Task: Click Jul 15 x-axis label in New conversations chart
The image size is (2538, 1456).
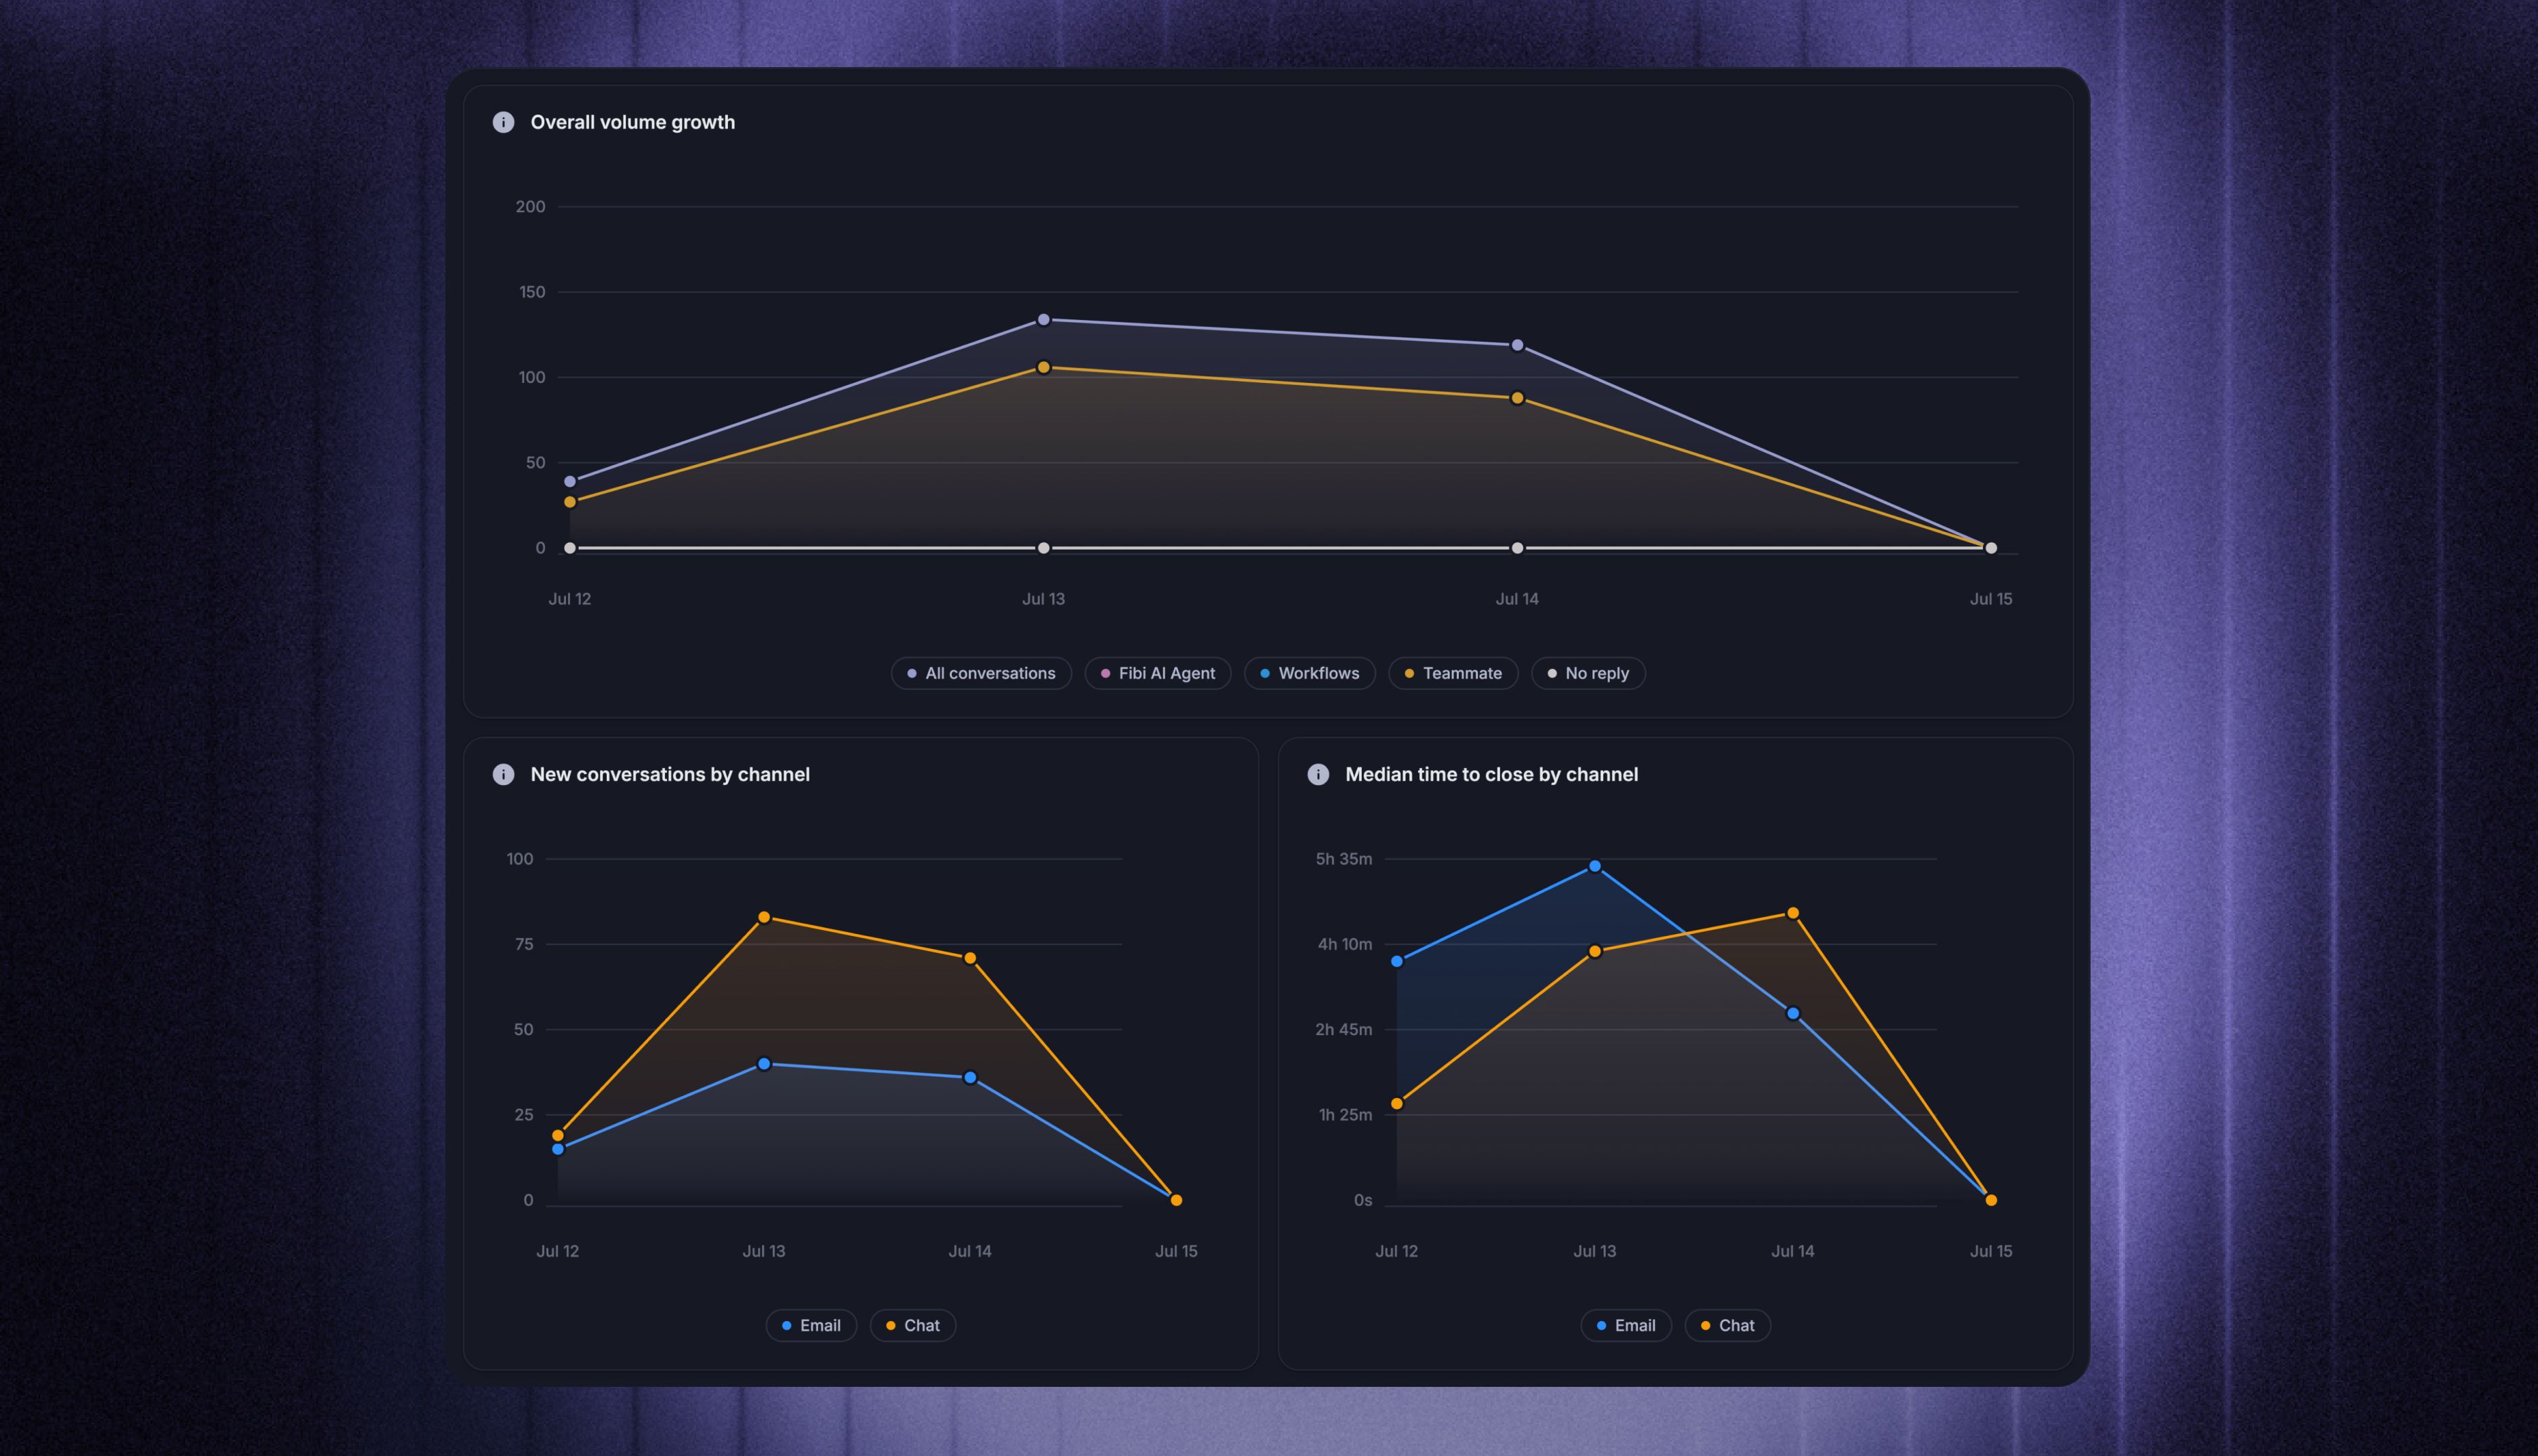Action: (1176, 1251)
